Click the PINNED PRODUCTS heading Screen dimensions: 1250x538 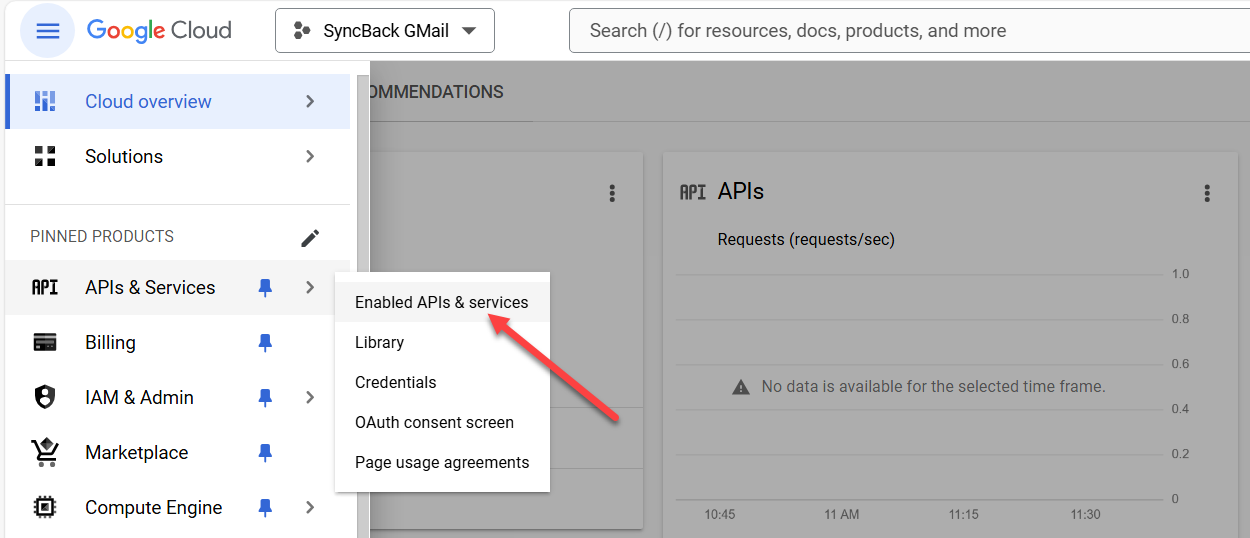102,237
